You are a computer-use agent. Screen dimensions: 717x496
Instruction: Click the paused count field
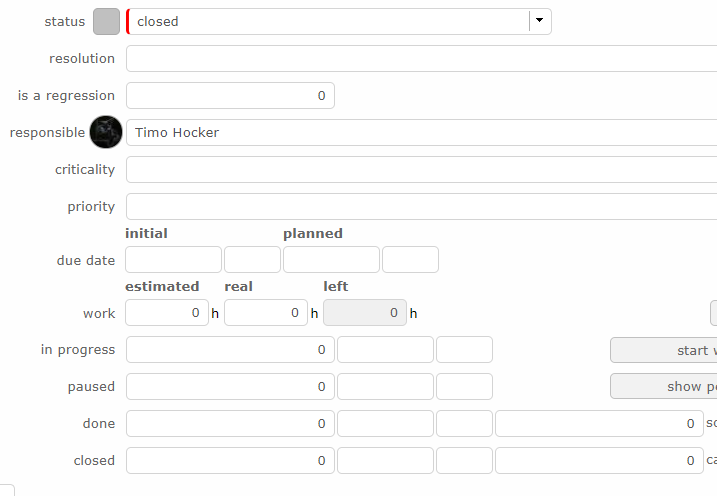pos(230,387)
